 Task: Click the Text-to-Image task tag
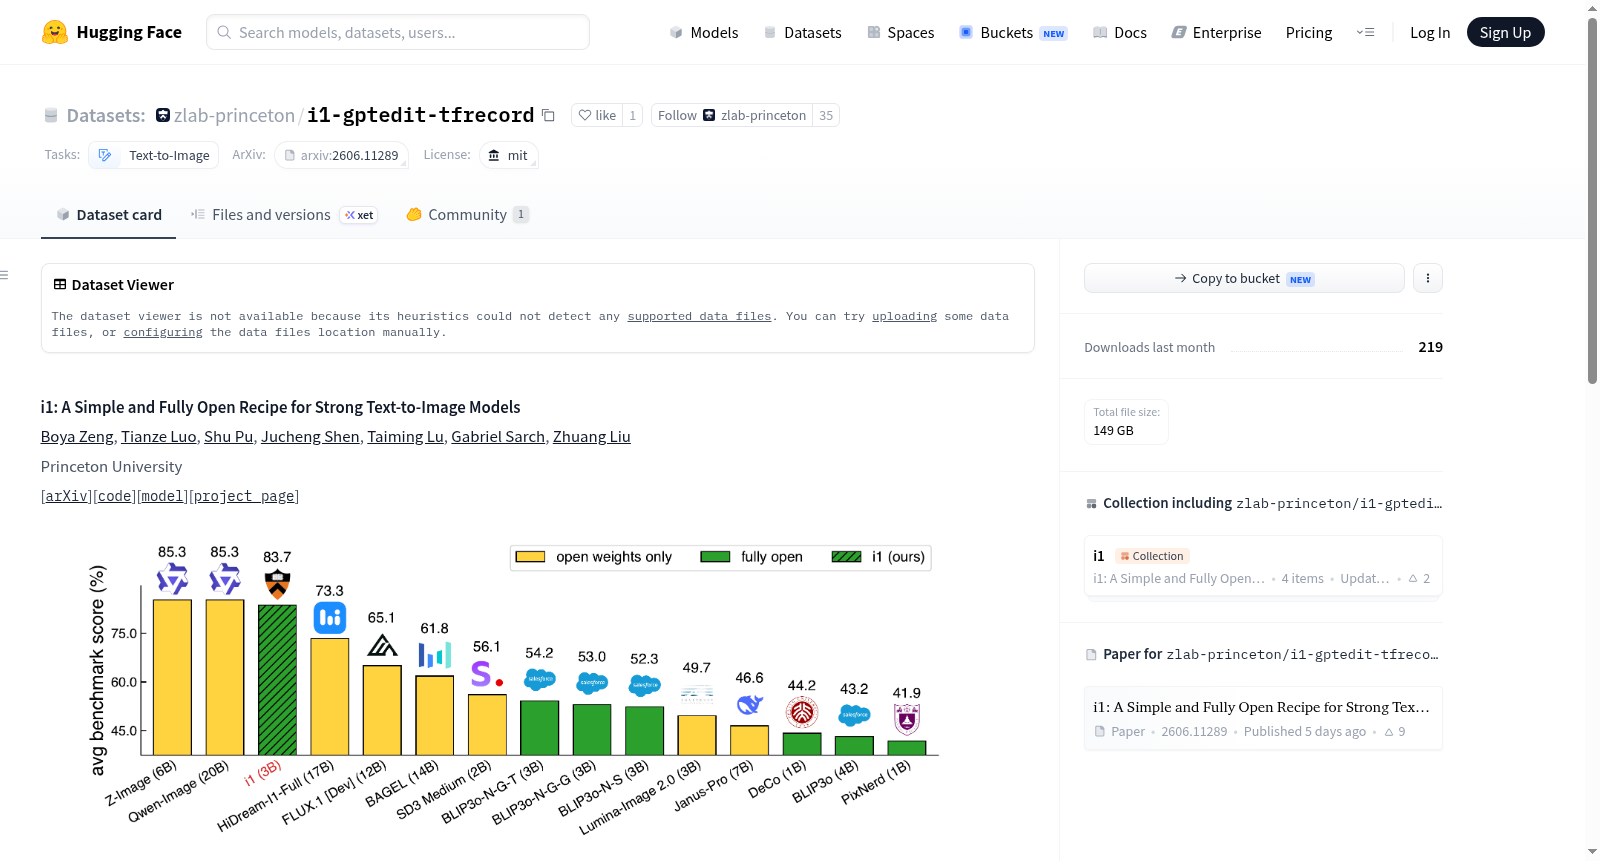coord(154,155)
